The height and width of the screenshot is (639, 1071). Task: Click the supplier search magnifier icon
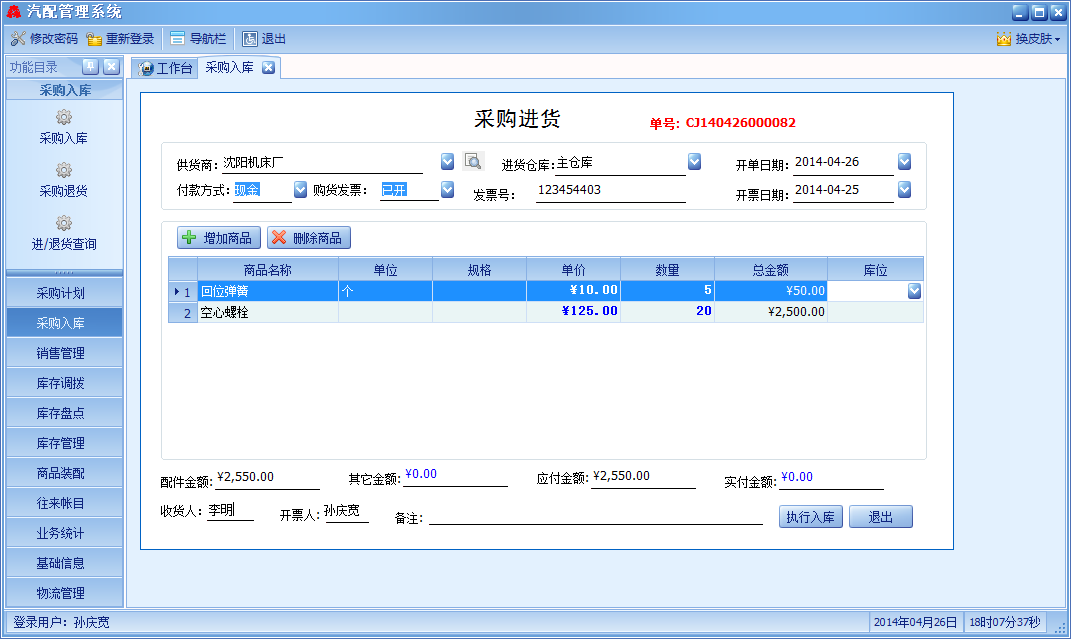tap(474, 161)
